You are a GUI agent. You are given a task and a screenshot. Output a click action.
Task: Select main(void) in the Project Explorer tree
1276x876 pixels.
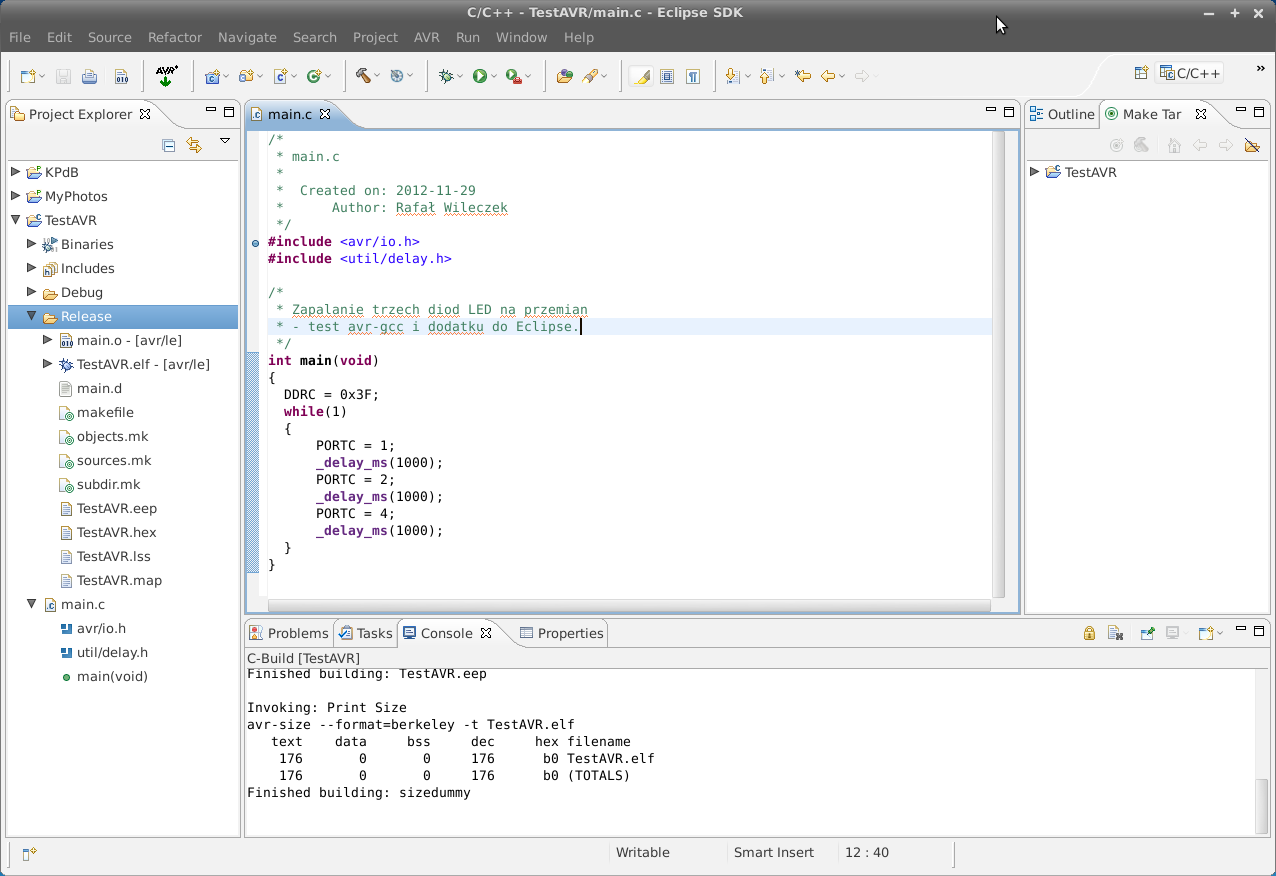point(112,676)
